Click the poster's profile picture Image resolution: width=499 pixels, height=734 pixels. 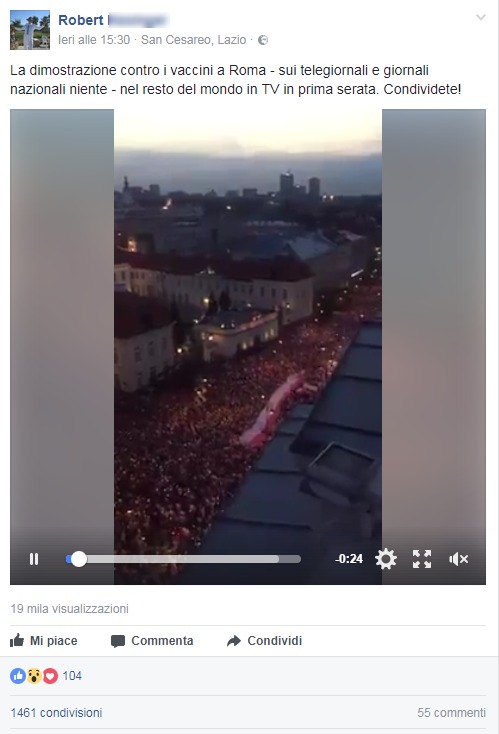pyautogui.click(x=30, y=30)
